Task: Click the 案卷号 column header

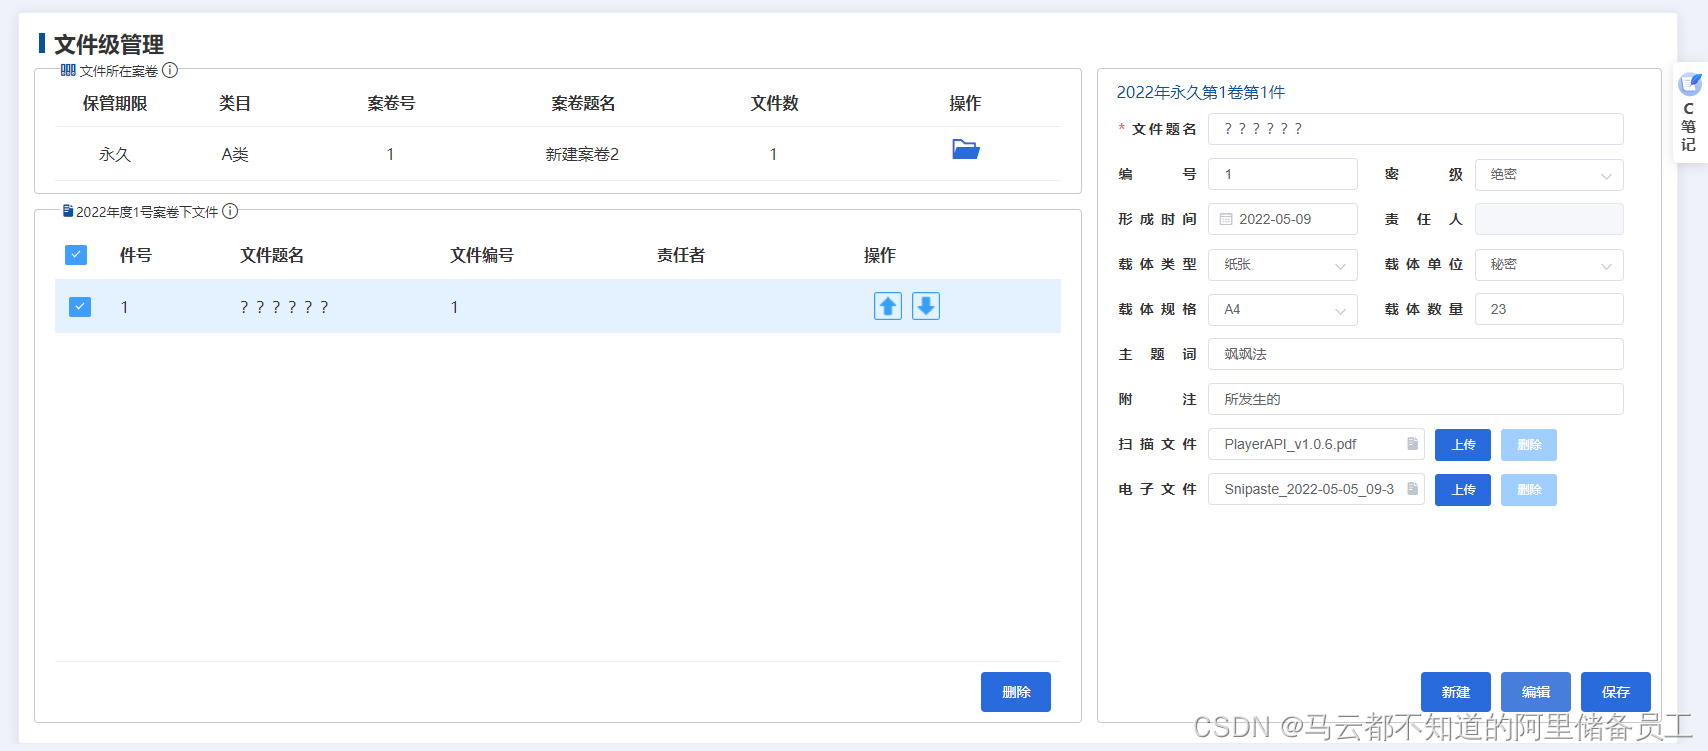Action: pyautogui.click(x=391, y=103)
